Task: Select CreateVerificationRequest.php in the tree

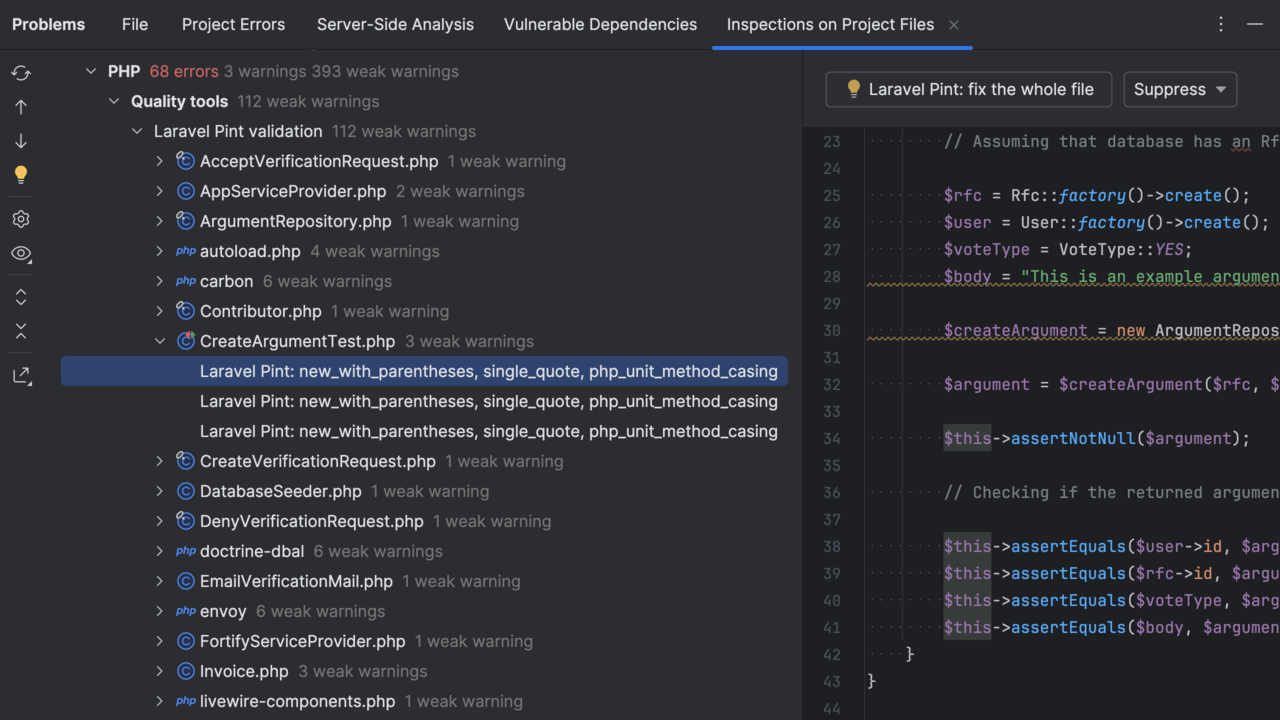Action: pos(317,461)
